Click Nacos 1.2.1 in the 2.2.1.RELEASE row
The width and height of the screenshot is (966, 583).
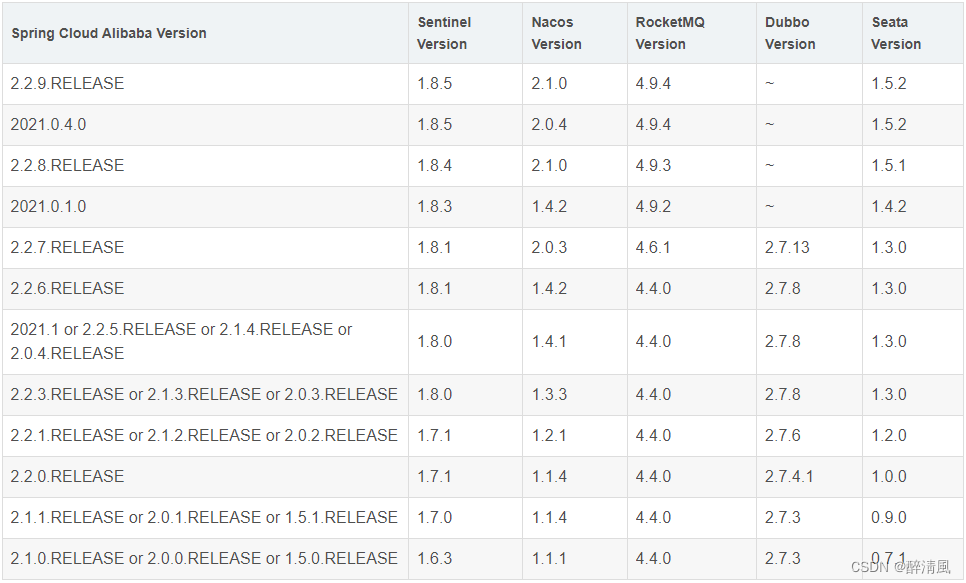[549, 435]
